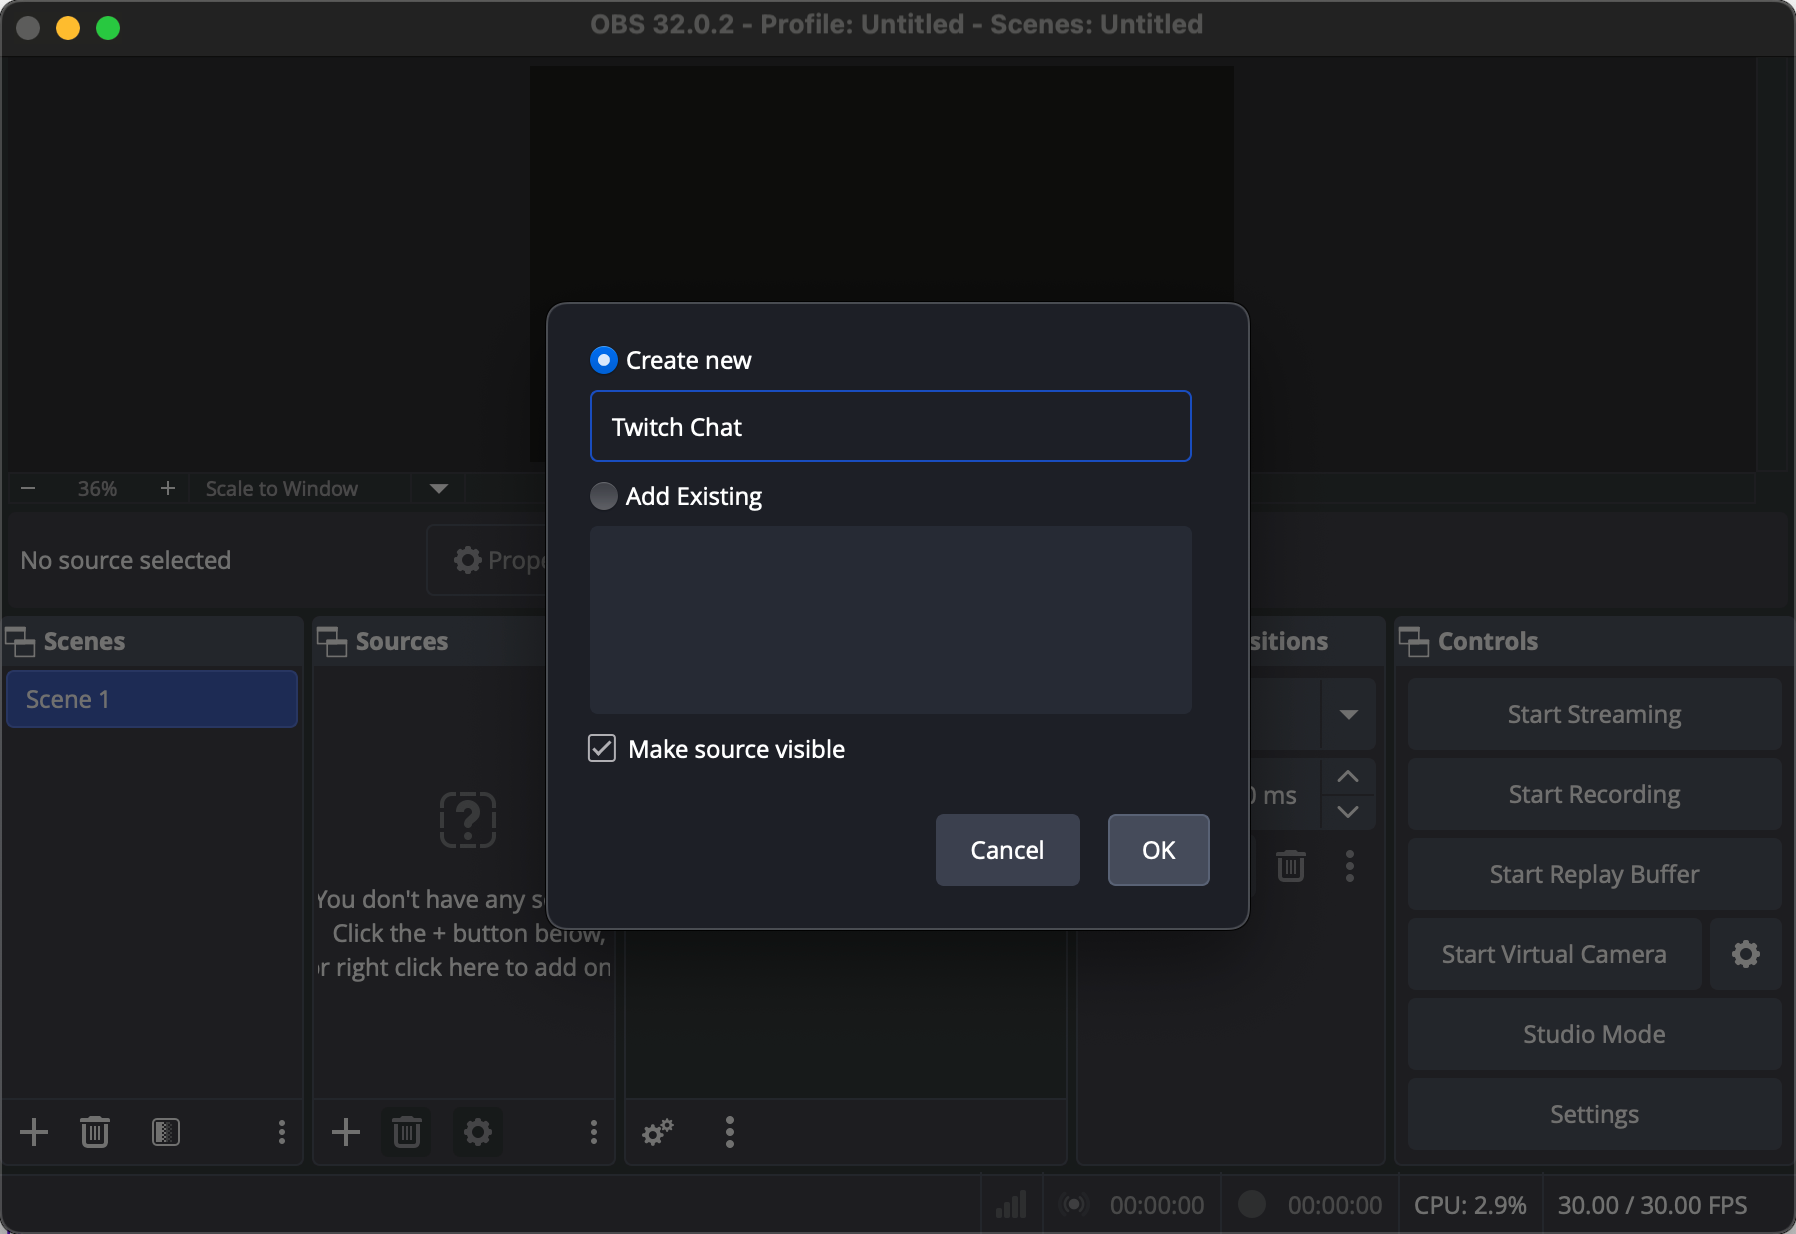
Task: Increase transition duration with the up chevron
Action: coord(1349,777)
